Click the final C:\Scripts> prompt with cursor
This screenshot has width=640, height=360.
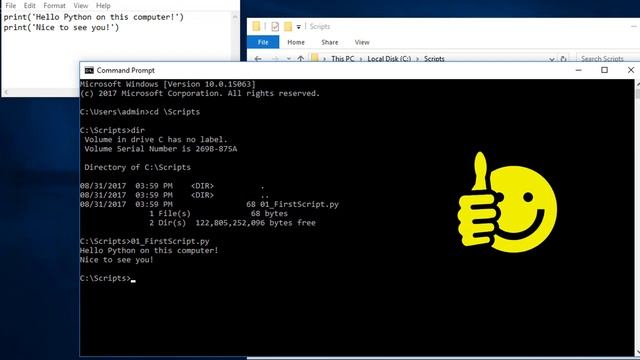(108, 278)
